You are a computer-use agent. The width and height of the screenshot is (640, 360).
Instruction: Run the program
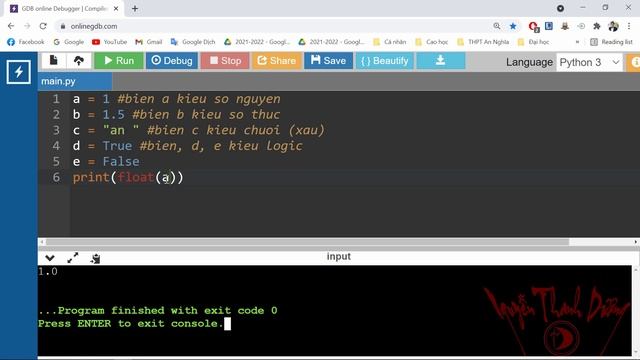pyautogui.click(x=119, y=61)
